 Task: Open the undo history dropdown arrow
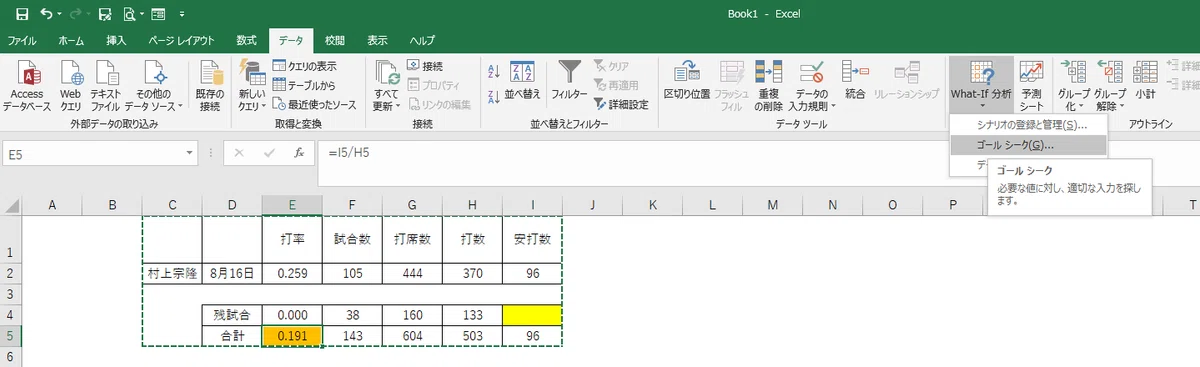(x=60, y=15)
